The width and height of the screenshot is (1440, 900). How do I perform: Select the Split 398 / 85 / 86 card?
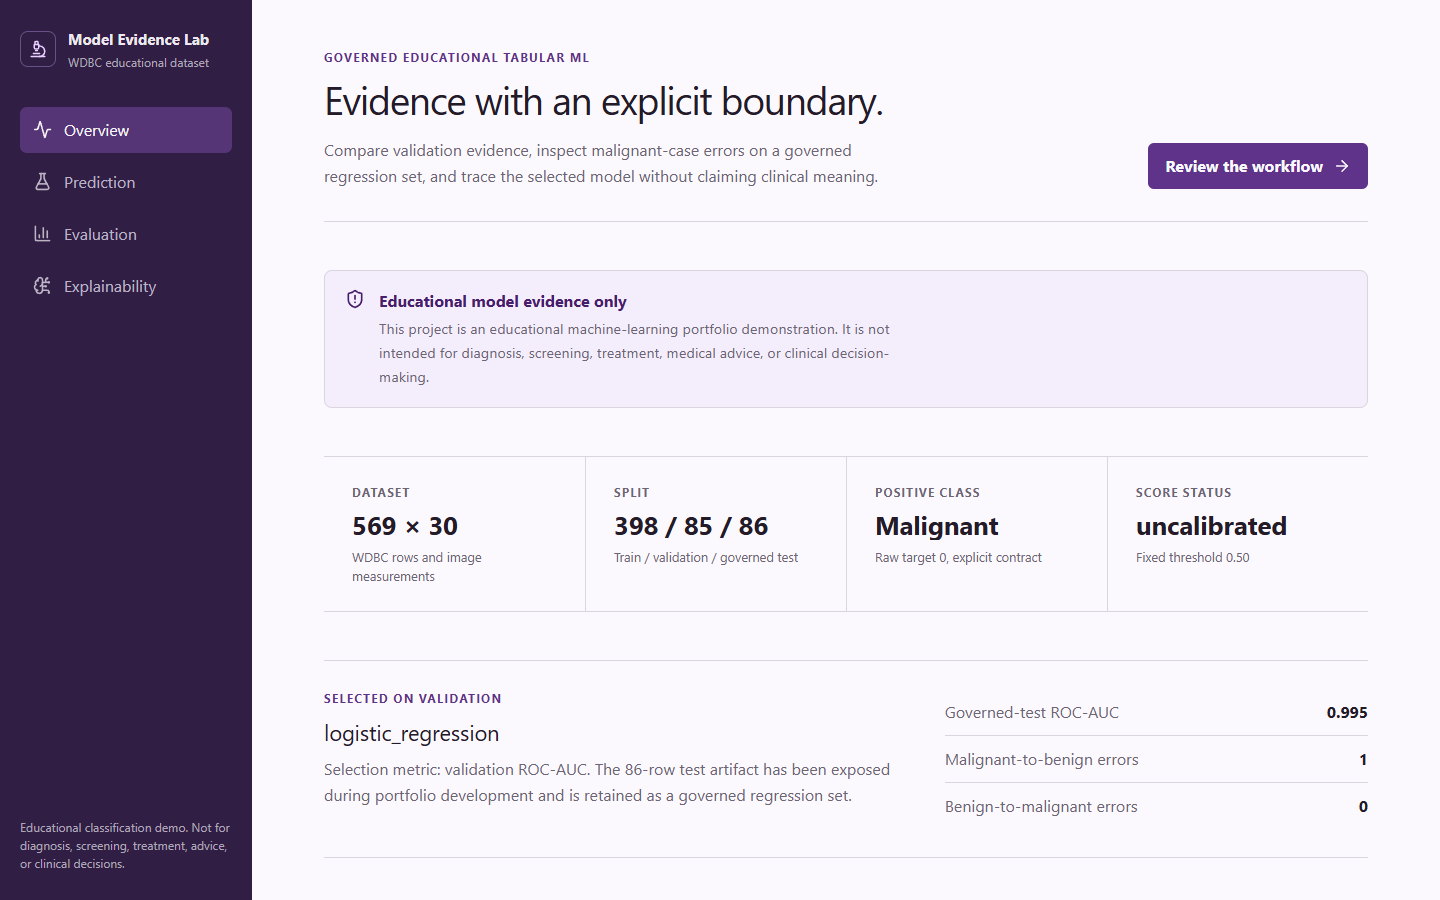[x=716, y=534]
